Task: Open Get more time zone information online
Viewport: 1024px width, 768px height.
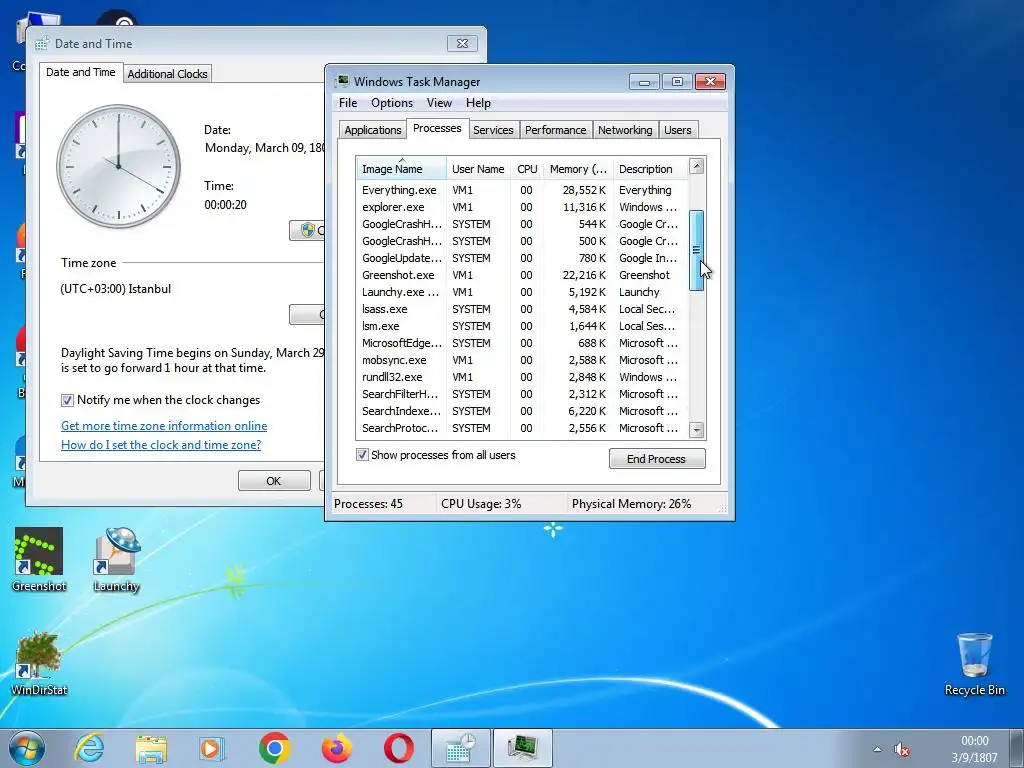Action: click(164, 426)
